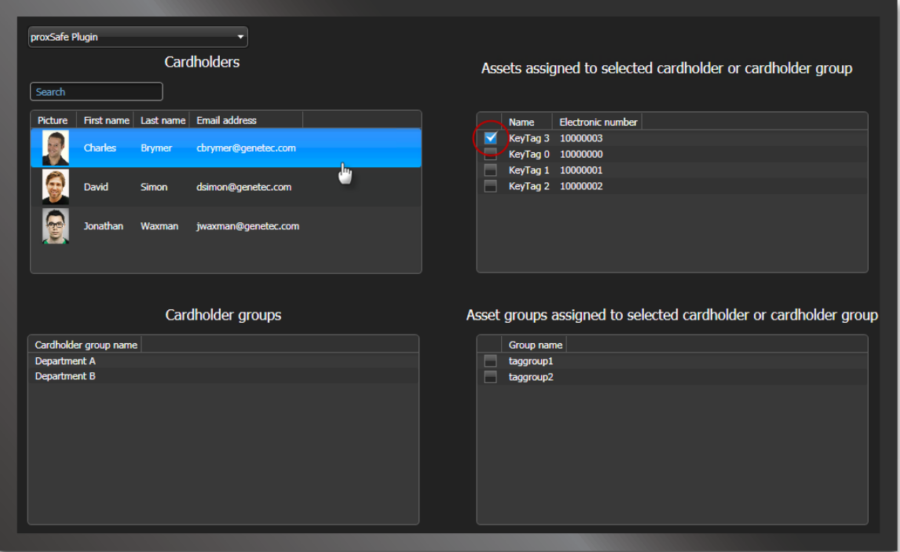
Task: Uncheck the KeyTag 3 checkbox
Action: click(490, 138)
